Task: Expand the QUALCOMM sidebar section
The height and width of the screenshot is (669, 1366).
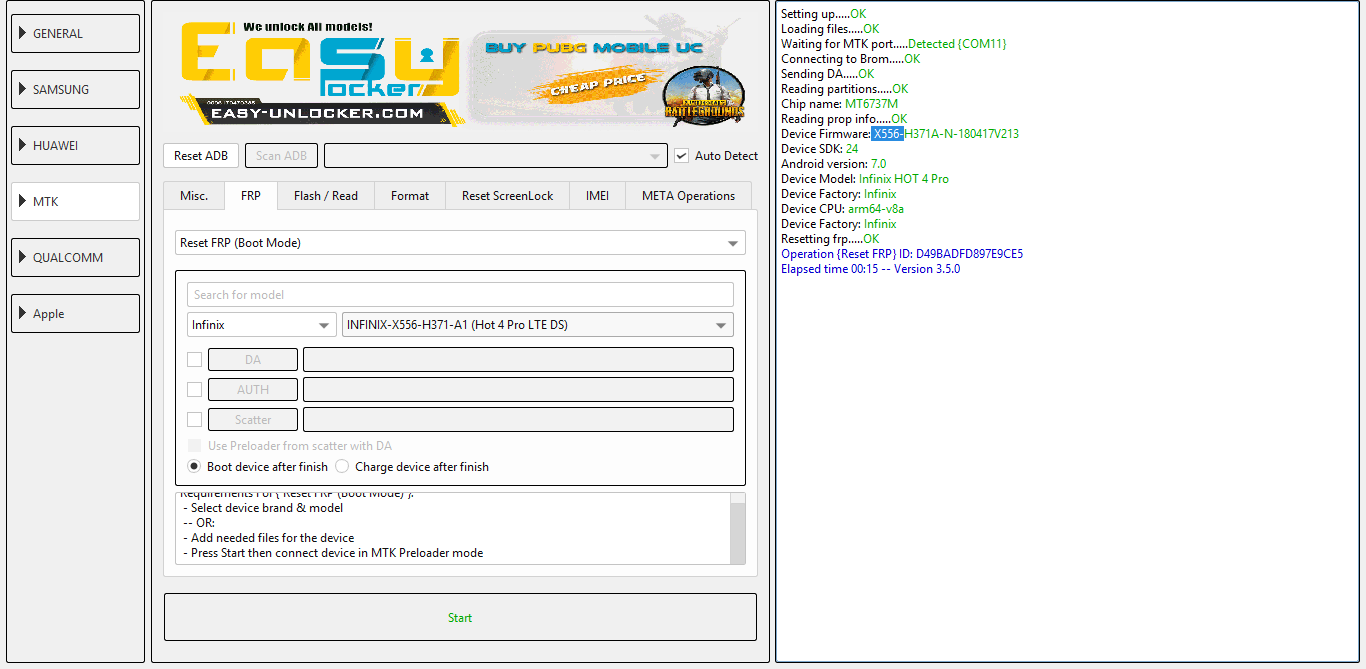Action: [x=75, y=257]
